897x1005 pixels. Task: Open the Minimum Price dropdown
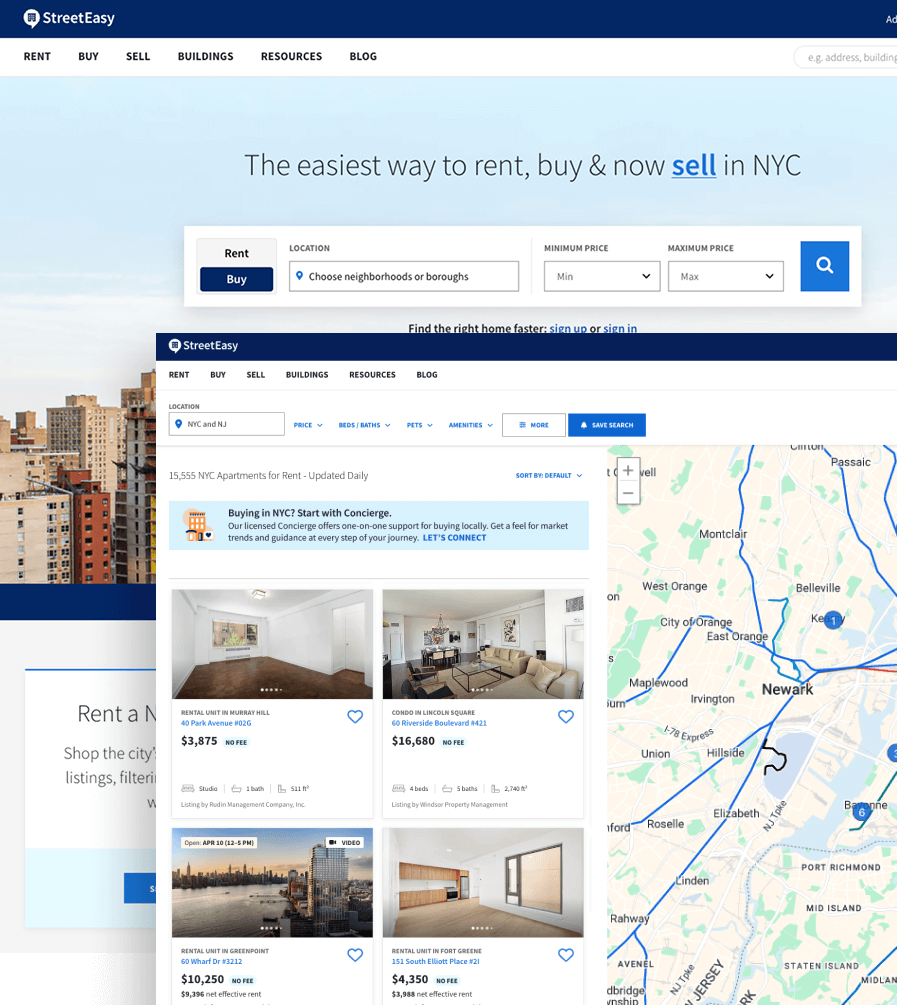[x=602, y=276]
